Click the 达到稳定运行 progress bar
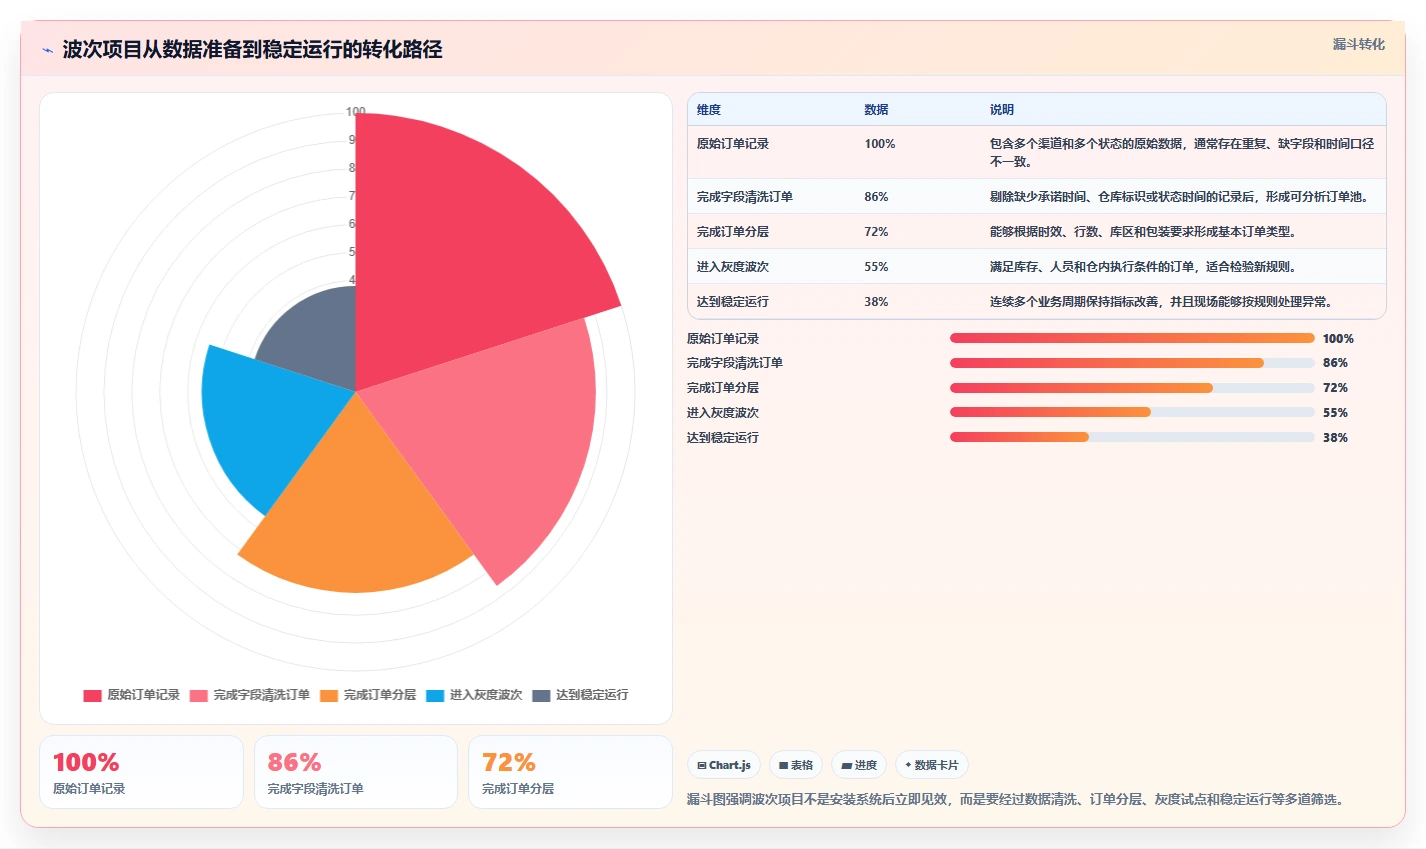1426x849 pixels. (x=1132, y=437)
